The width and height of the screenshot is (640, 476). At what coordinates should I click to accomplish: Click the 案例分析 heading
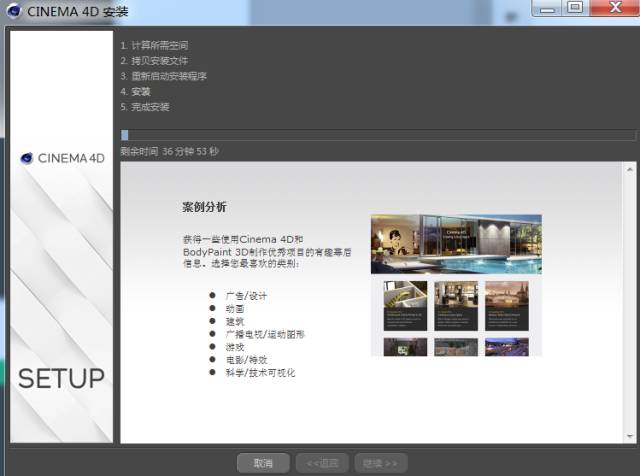point(204,207)
